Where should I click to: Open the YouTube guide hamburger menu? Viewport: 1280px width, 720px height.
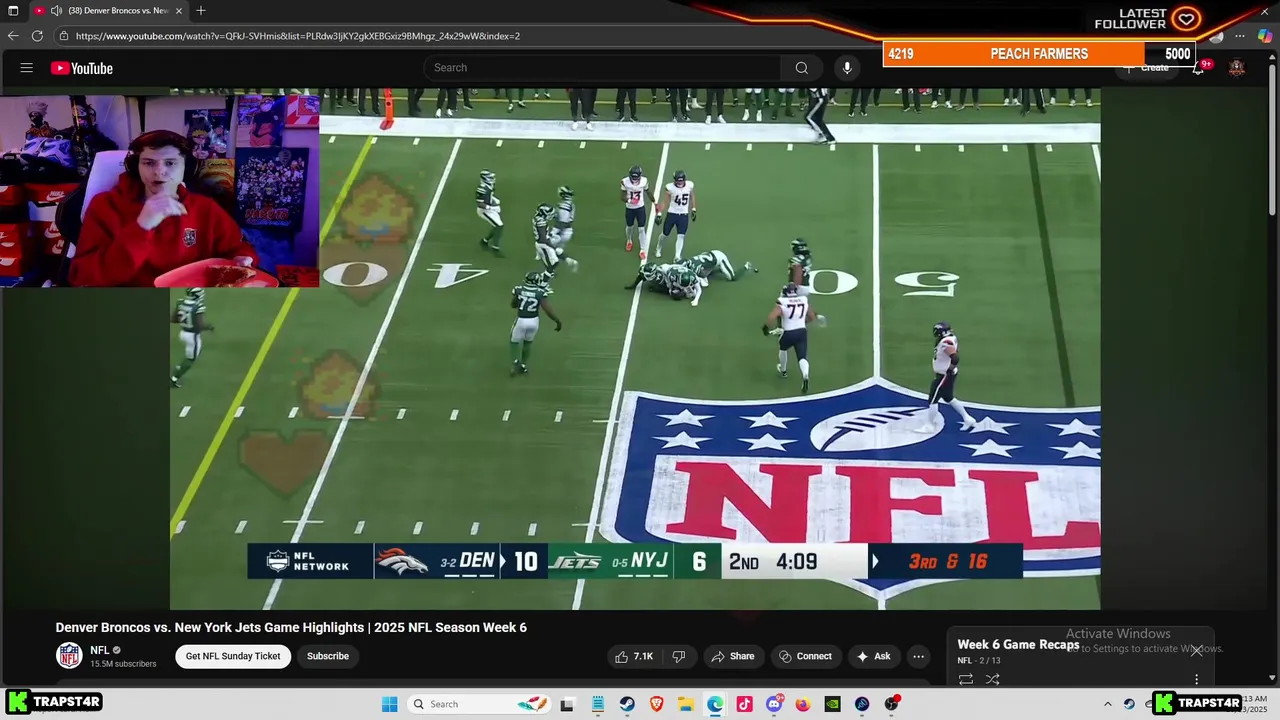point(27,68)
